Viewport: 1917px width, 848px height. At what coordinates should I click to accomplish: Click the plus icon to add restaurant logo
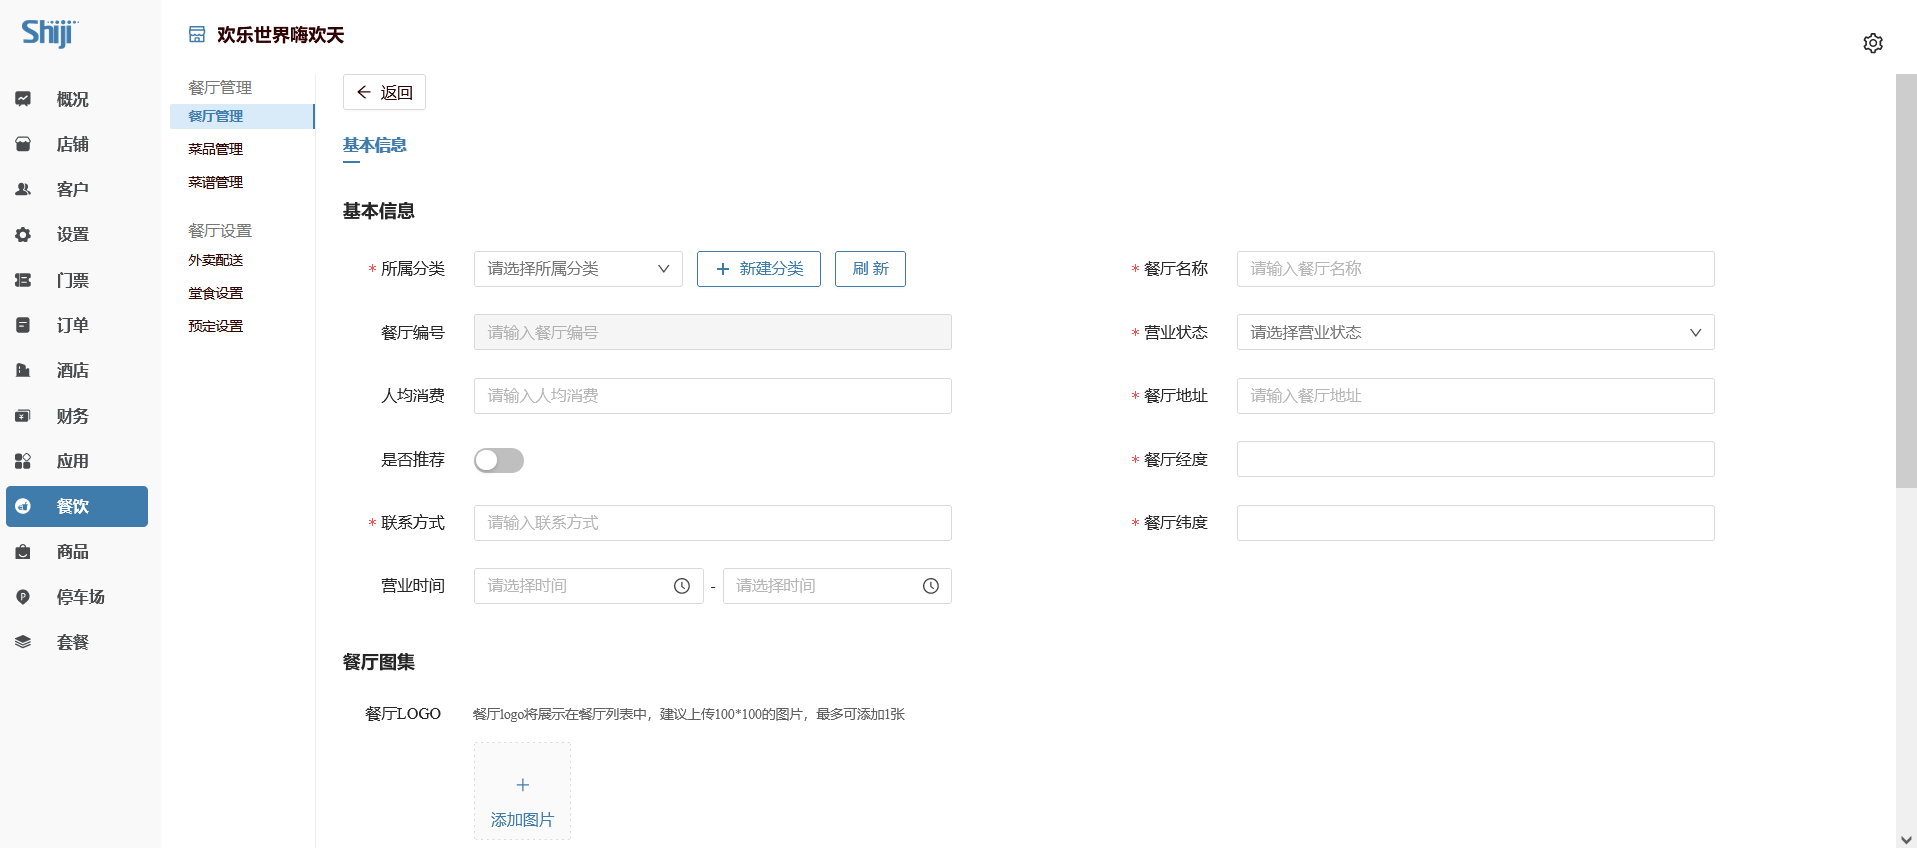click(522, 785)
